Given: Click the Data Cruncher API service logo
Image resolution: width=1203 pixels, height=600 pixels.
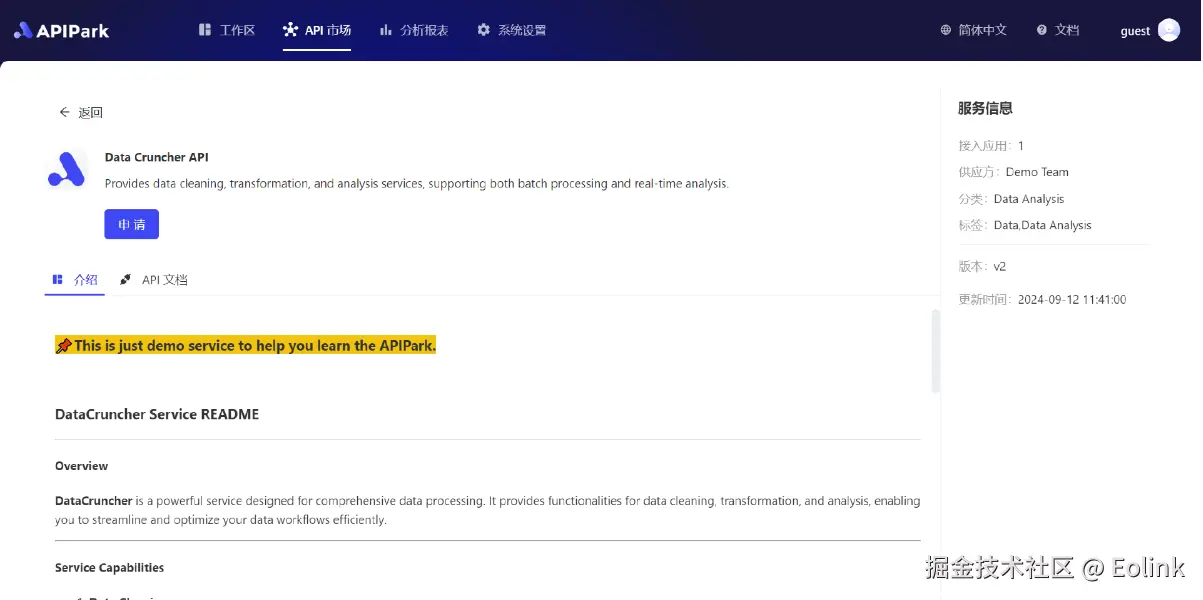Looking at the screenshot, I should pos(67,170).
